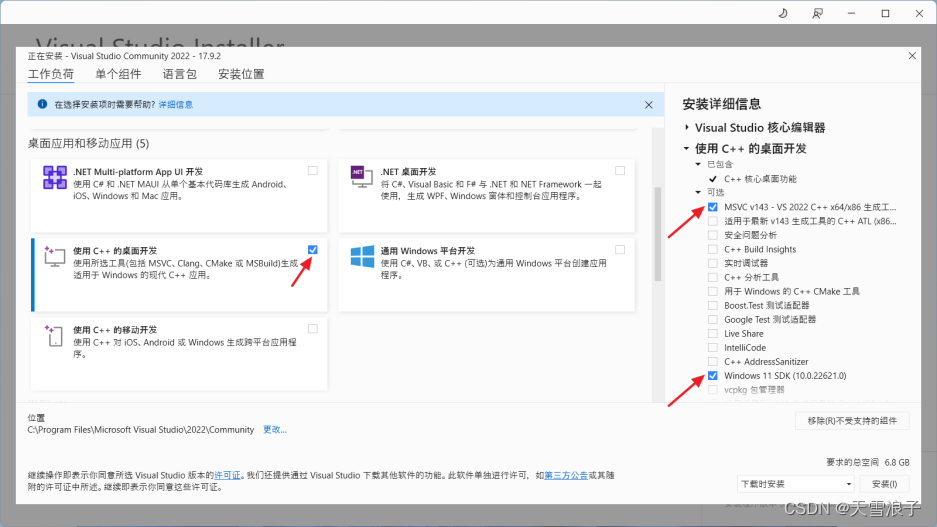Uncheck MSVC v143 - VS 2022 C++ option
Image resolution: width=937 pixels, height=527 pixels.
pyautogui.click(x=713, y=207)
